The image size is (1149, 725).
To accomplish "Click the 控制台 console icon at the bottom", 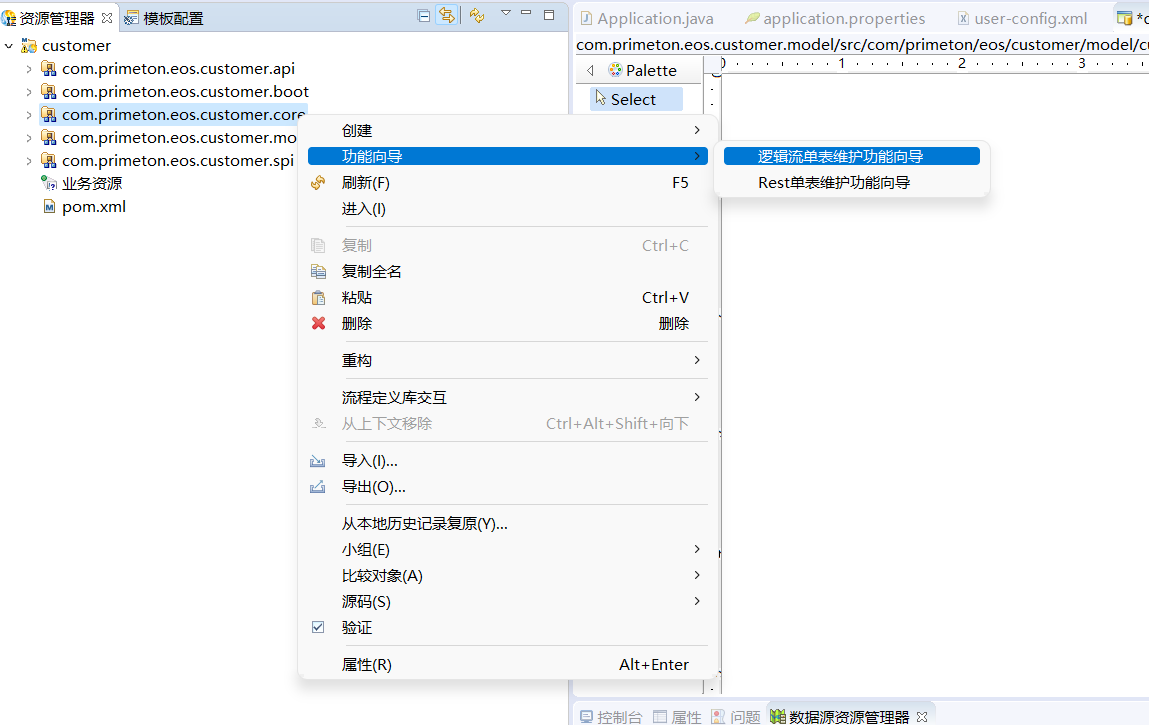I will 585,717.
